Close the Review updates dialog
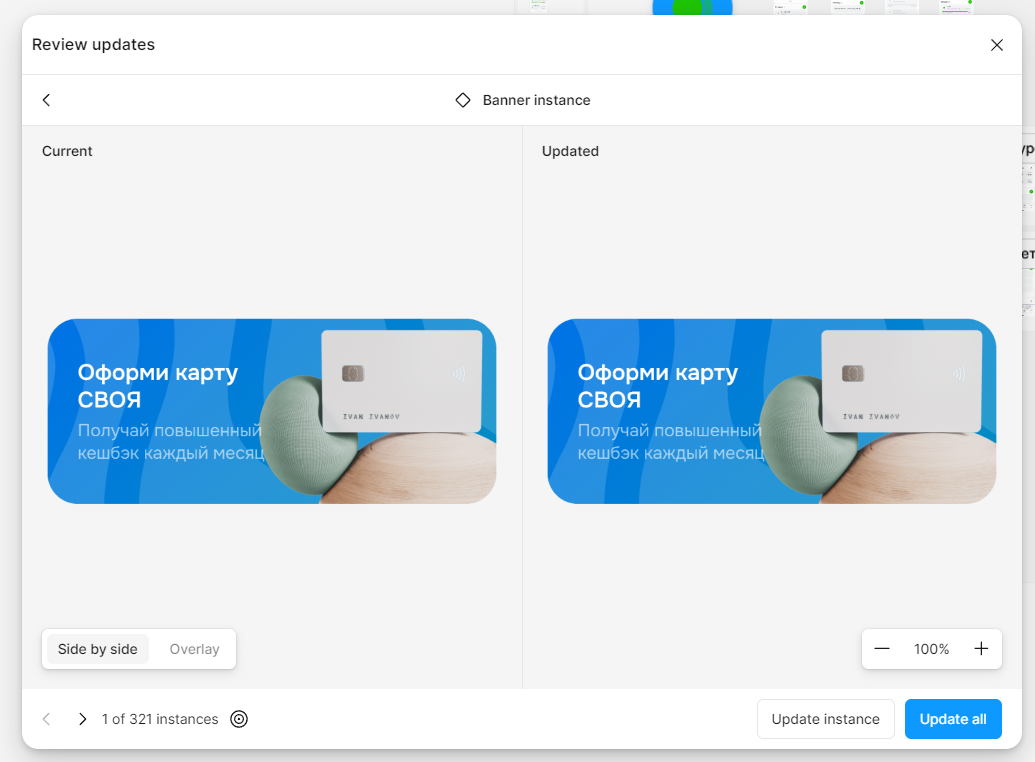 point(997,44)
